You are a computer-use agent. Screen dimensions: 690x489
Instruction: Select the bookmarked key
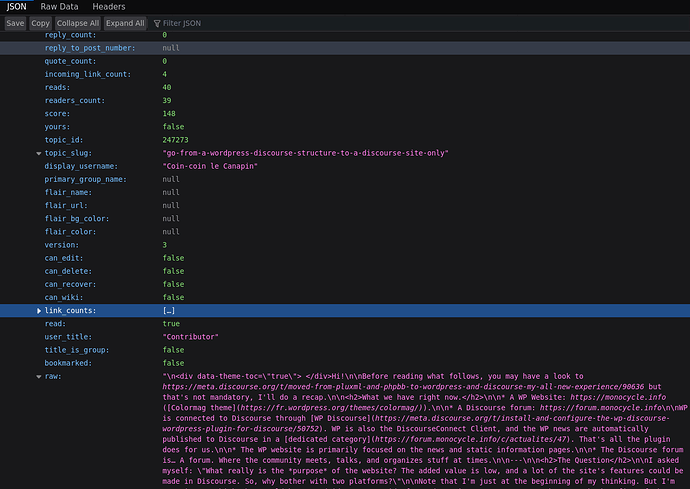click(x=68, y=363)
